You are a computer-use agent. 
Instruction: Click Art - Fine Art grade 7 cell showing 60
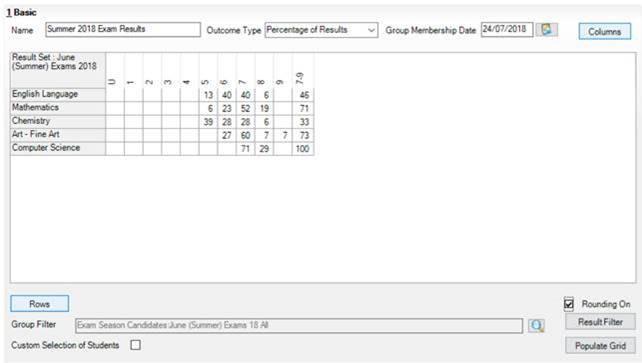[x=246, y=135]
